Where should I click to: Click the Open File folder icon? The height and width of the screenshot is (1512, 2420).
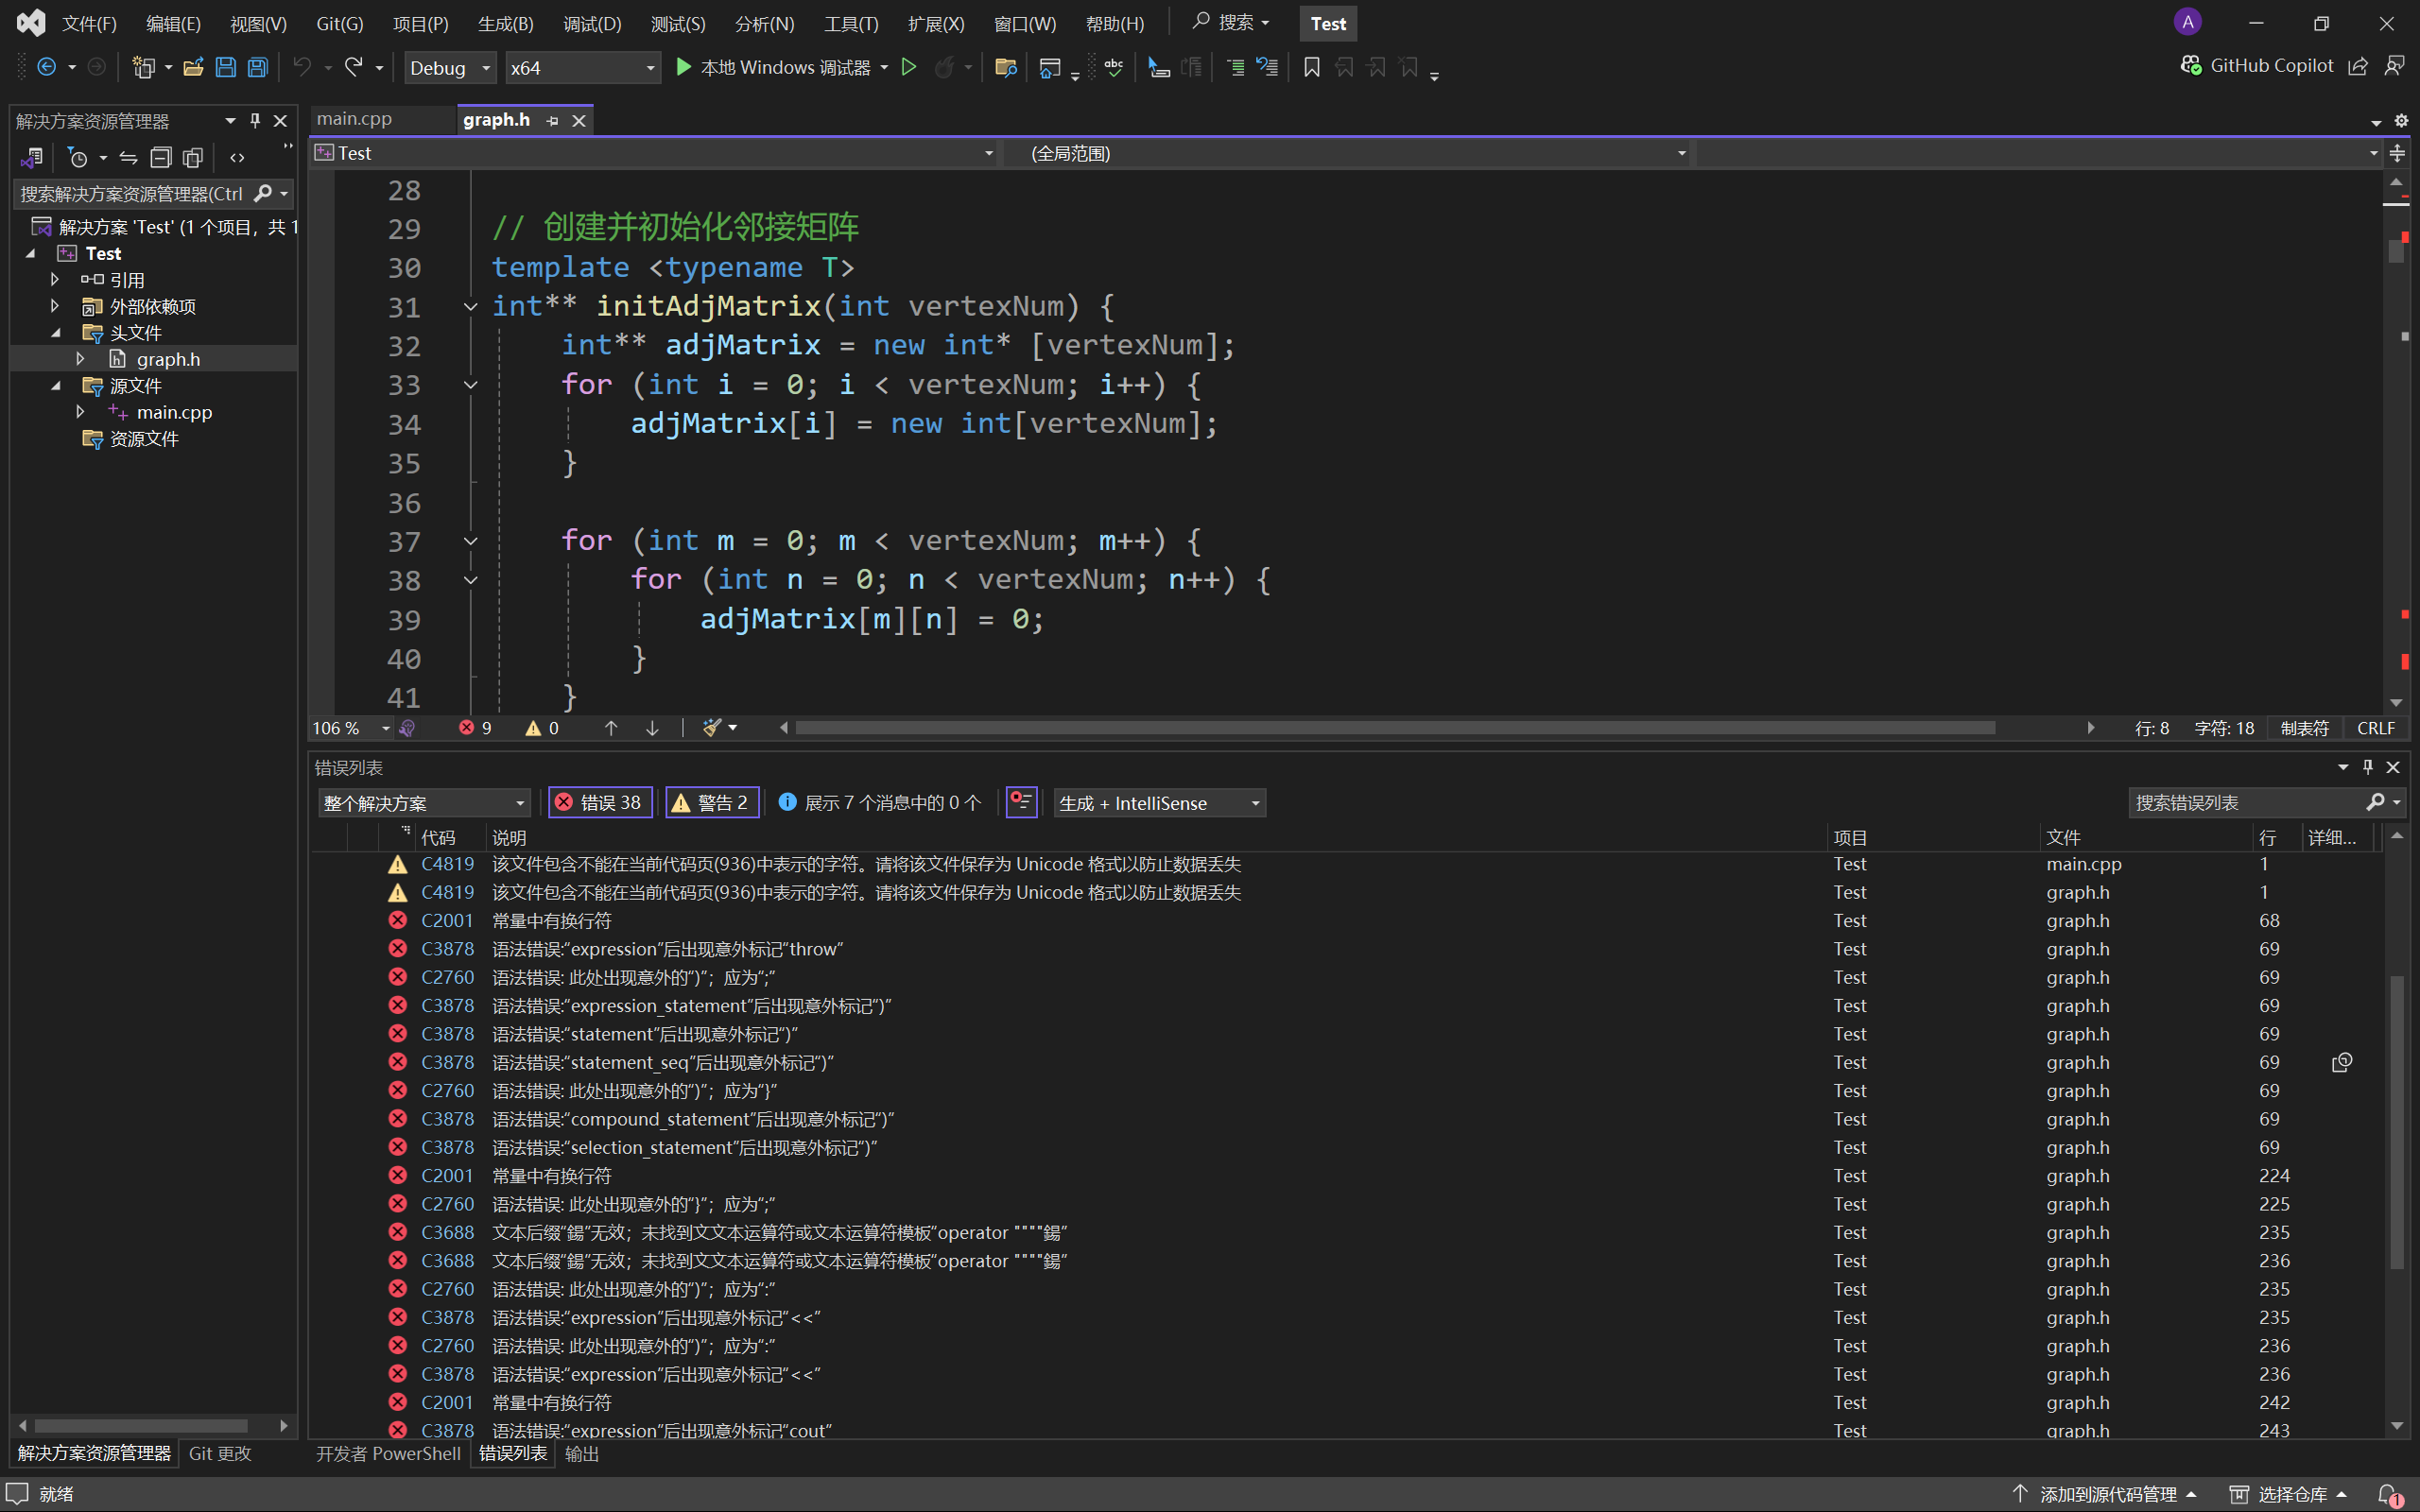193,67
